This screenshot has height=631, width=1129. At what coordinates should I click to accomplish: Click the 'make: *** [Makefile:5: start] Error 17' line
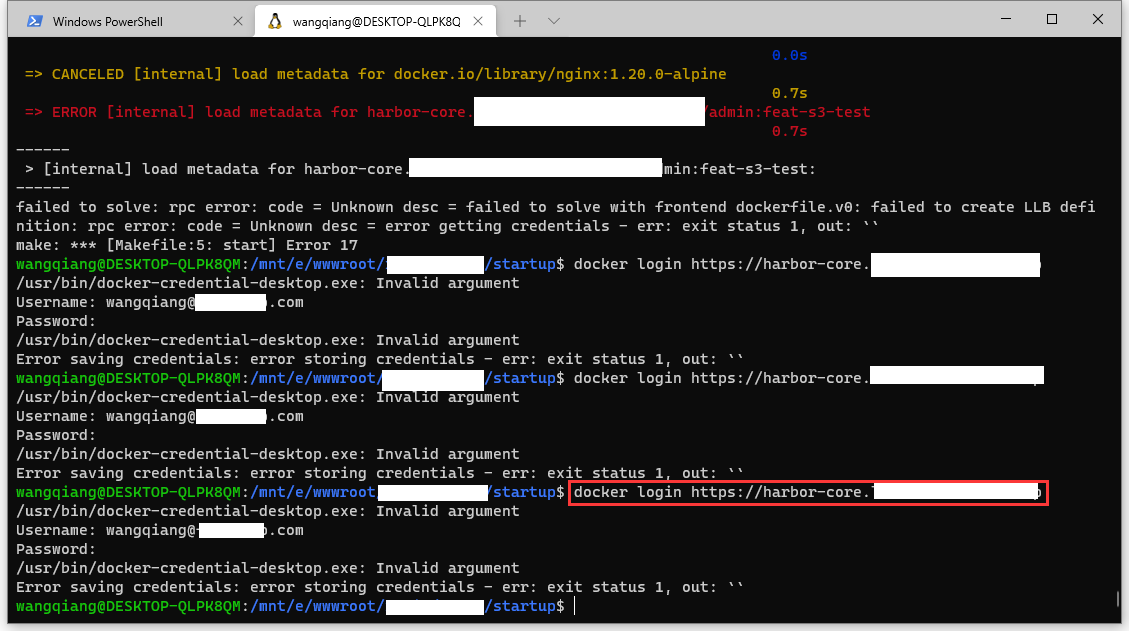186,245
